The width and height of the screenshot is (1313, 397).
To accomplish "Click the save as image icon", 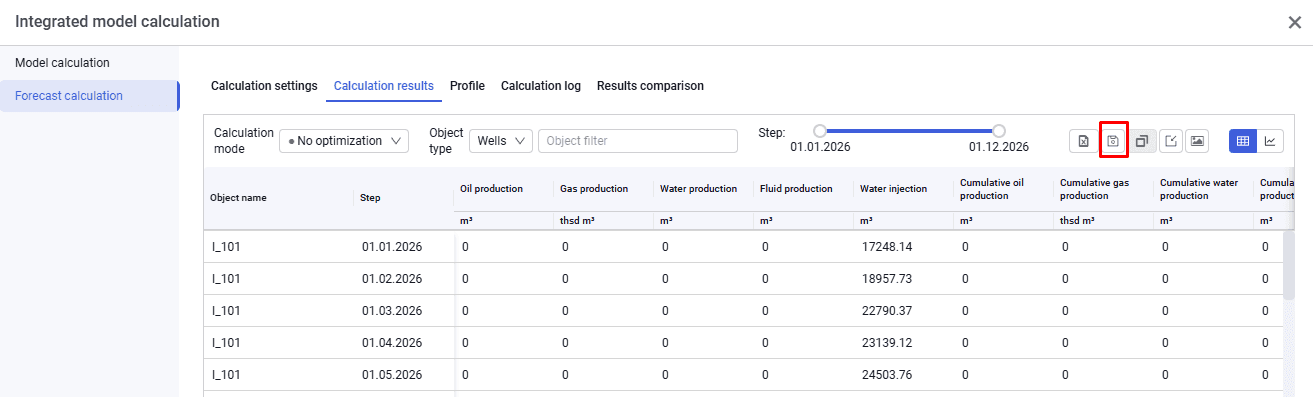I will click(1197, 141).
